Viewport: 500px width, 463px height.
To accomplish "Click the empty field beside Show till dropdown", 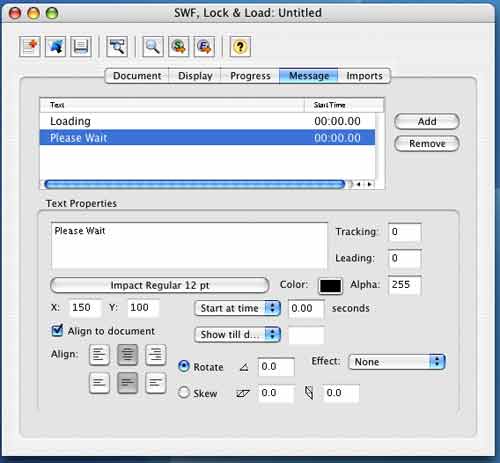I will pyautogui.click(x=306, y=335).
